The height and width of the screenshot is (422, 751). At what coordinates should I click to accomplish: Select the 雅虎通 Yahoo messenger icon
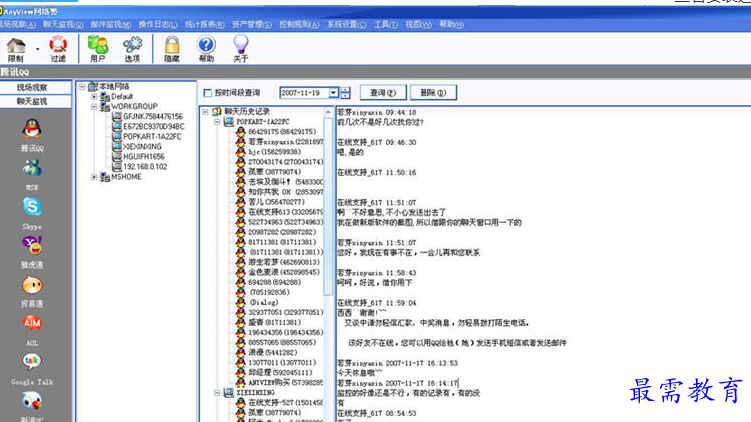[32, 245]
